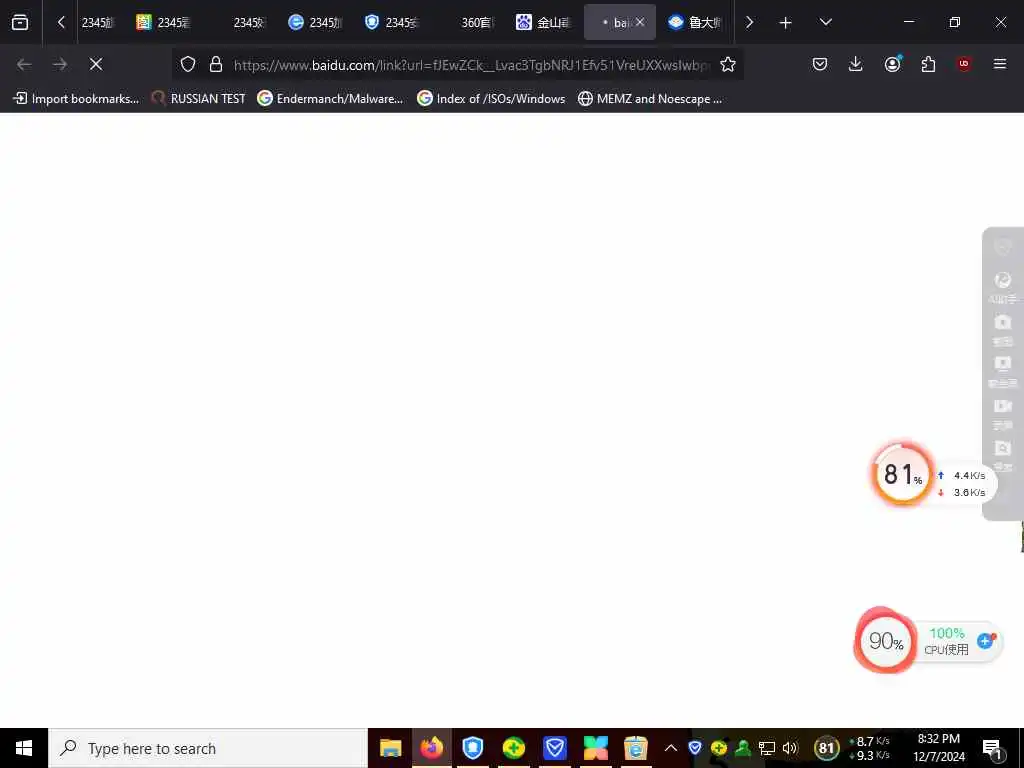Click the 81 circle on taskbar
1024x768 pixels.
click(827, 748)
